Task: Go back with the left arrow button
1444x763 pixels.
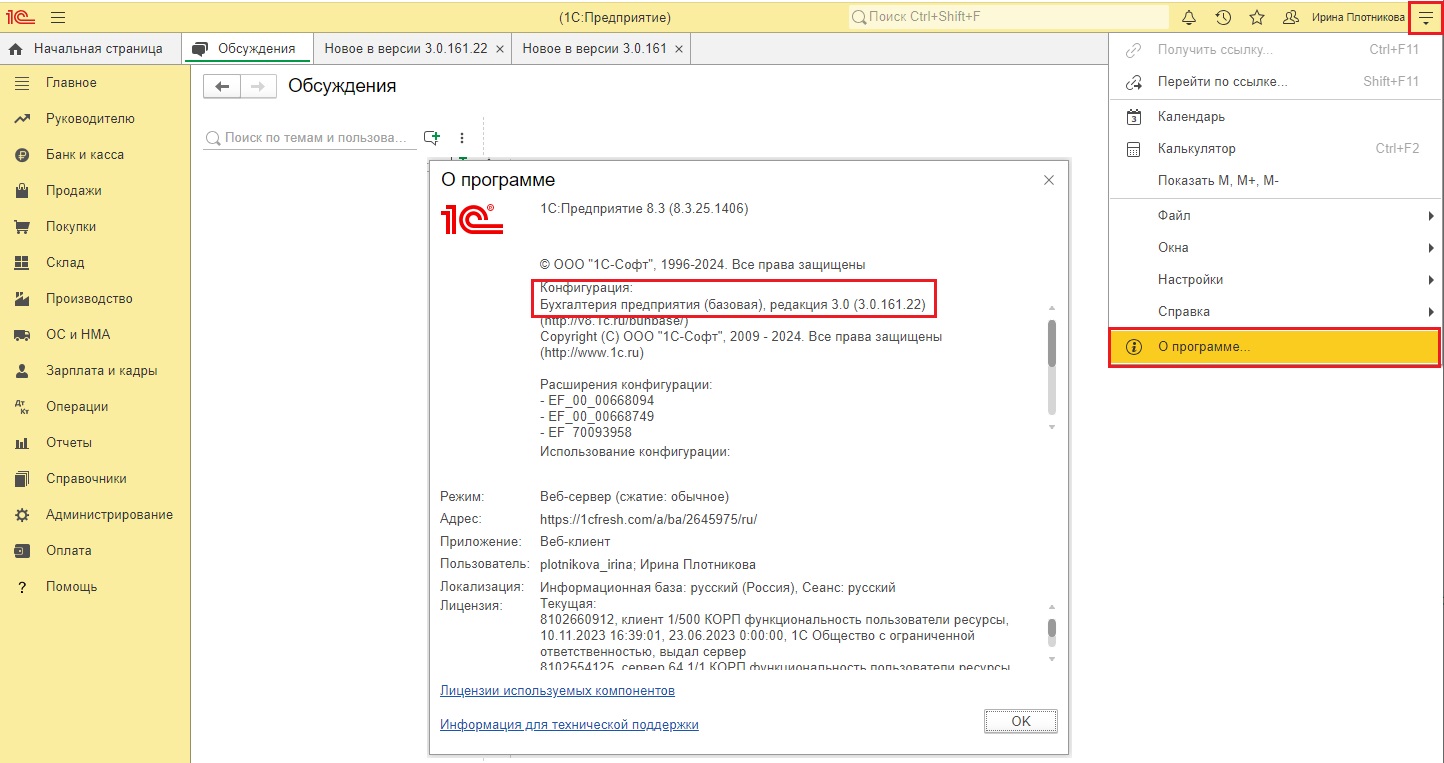Action: tap(222, 87)
